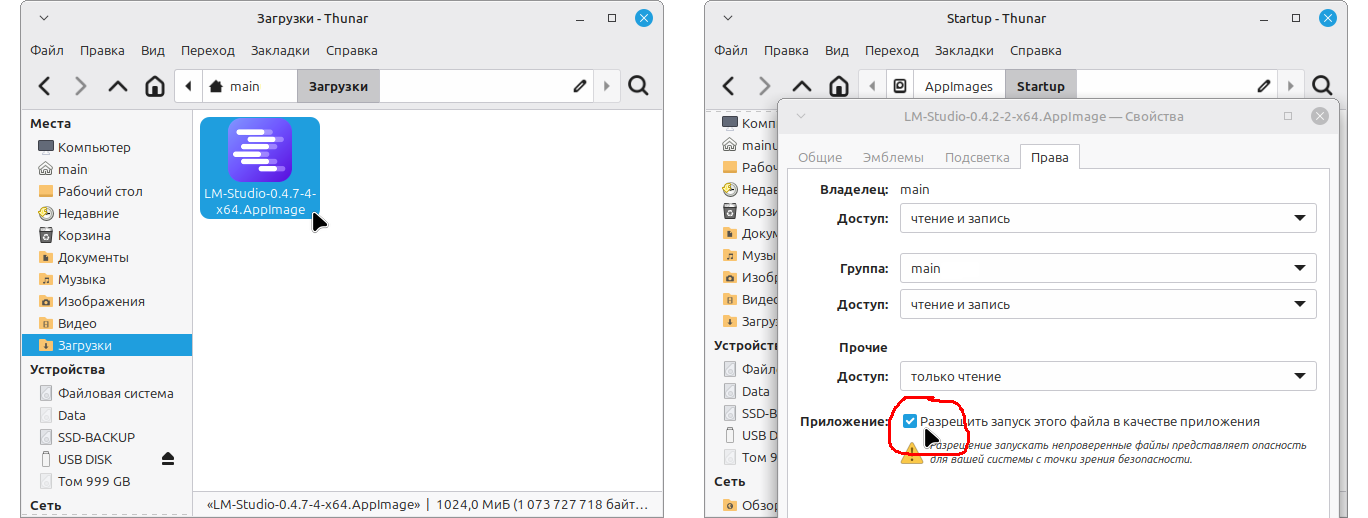Open window menu arrow of Загрузки window

(44, 18)
